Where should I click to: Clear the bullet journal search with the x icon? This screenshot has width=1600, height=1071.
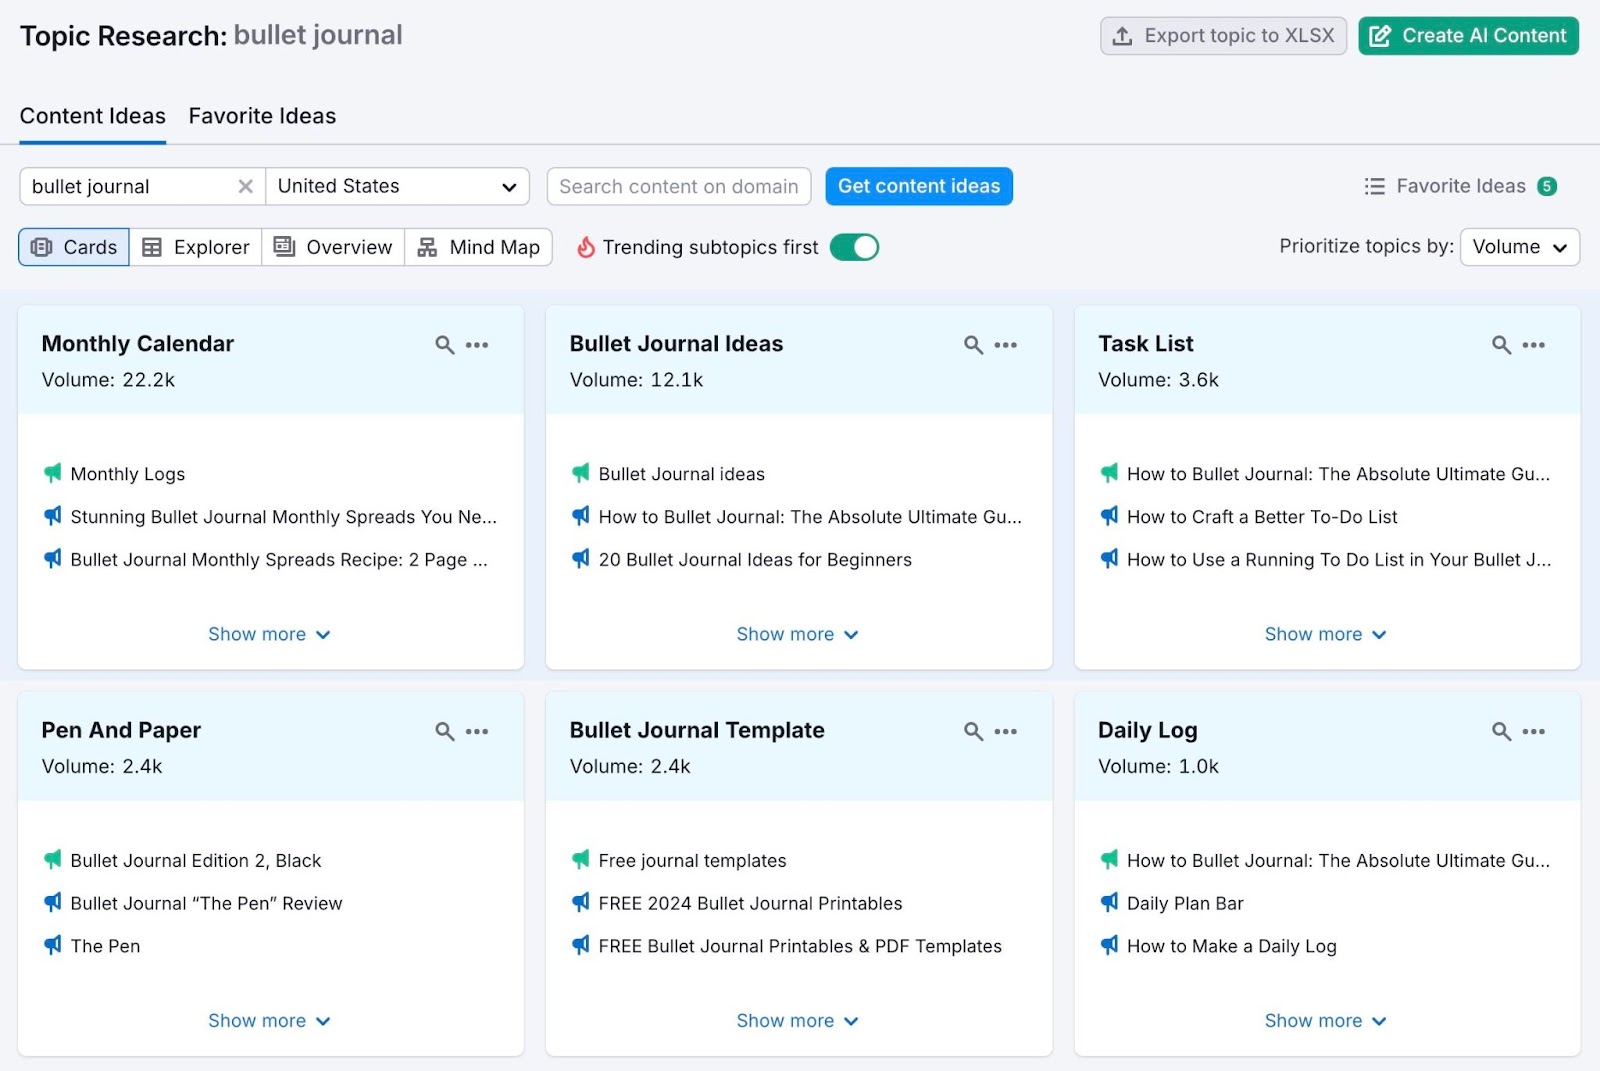pyautogui.click(x=245, y=186)
